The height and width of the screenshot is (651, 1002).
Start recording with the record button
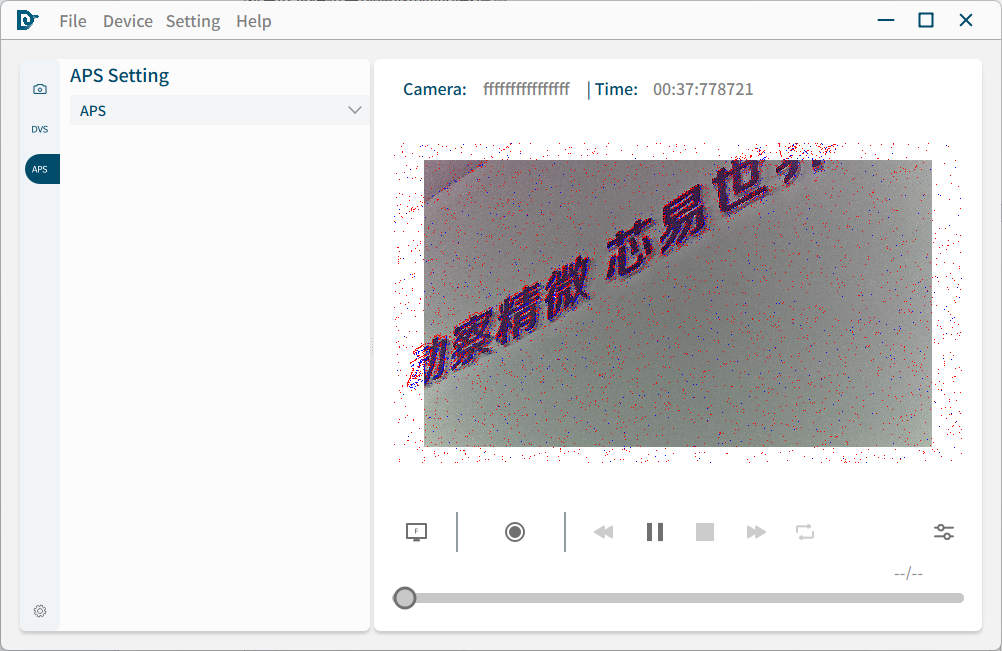pyautogui.click(x=514, y=532)
